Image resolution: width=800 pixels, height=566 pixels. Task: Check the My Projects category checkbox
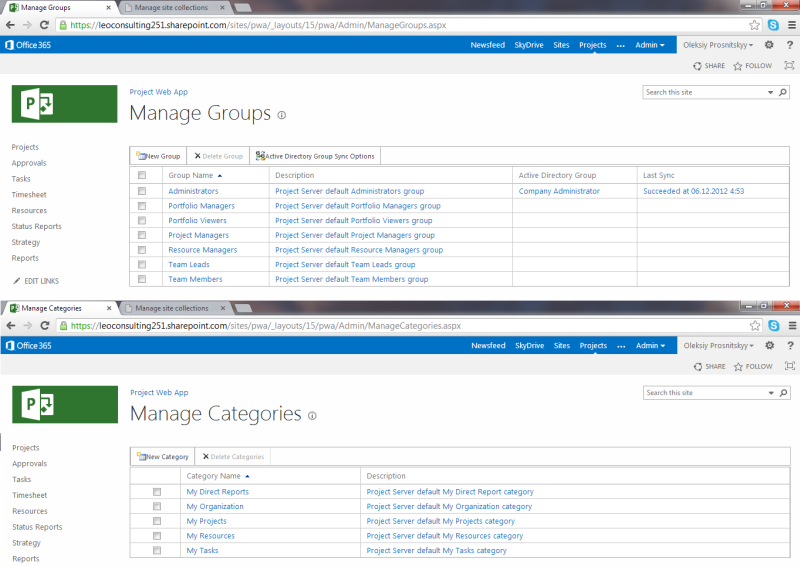tap(157, 521)
